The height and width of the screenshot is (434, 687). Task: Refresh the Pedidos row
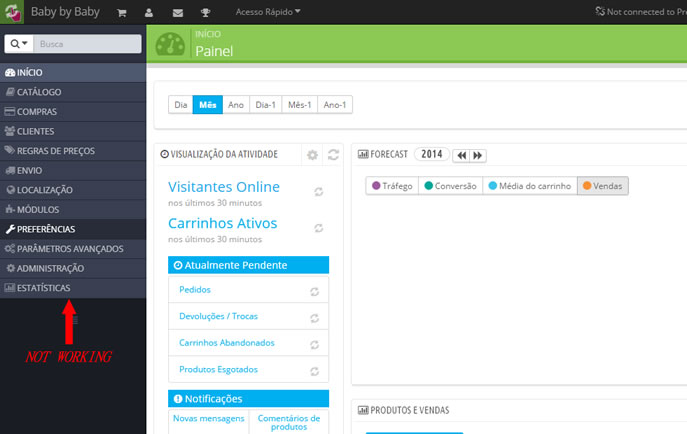click(315, 292)
